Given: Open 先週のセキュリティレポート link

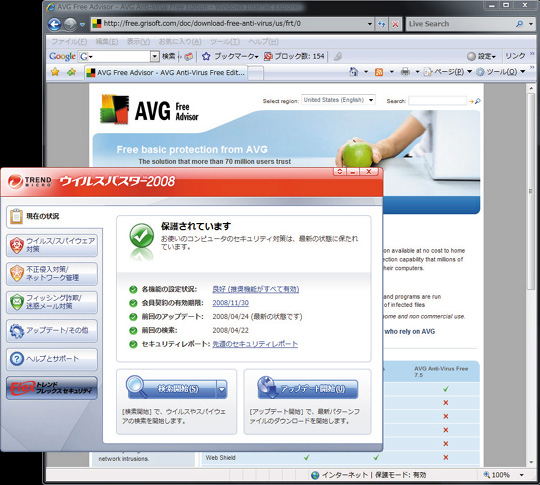Looking at the screenshot, I should pos(255,344).
